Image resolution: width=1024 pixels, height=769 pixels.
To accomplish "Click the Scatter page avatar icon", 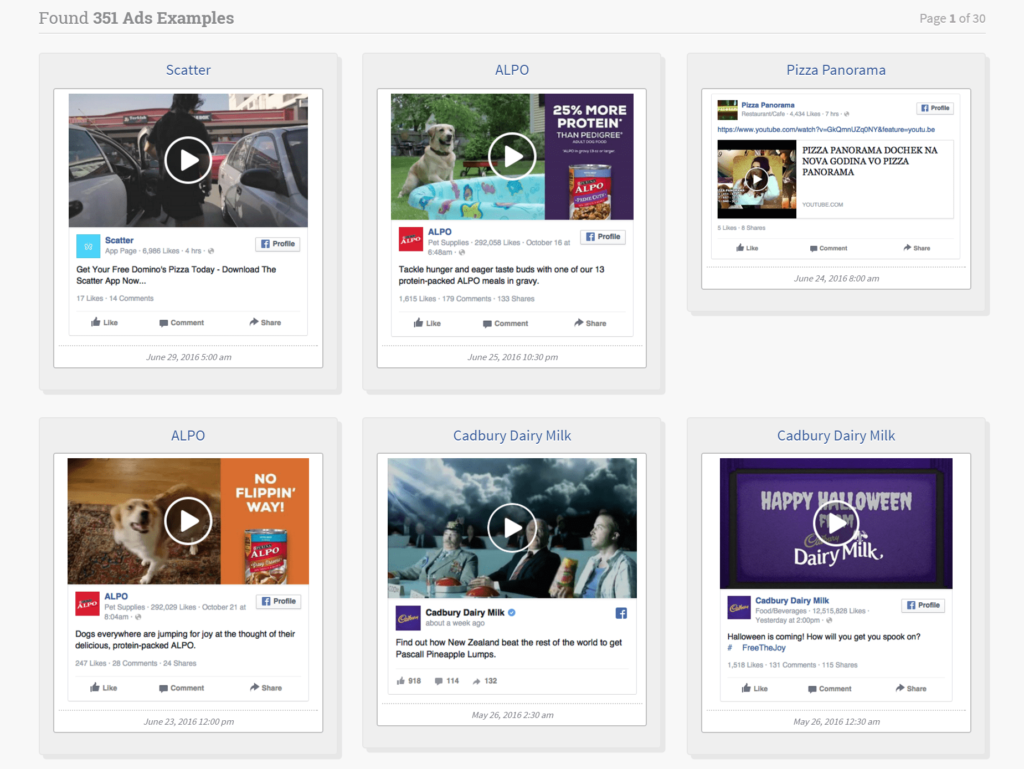I will click(x=88, y=246).
